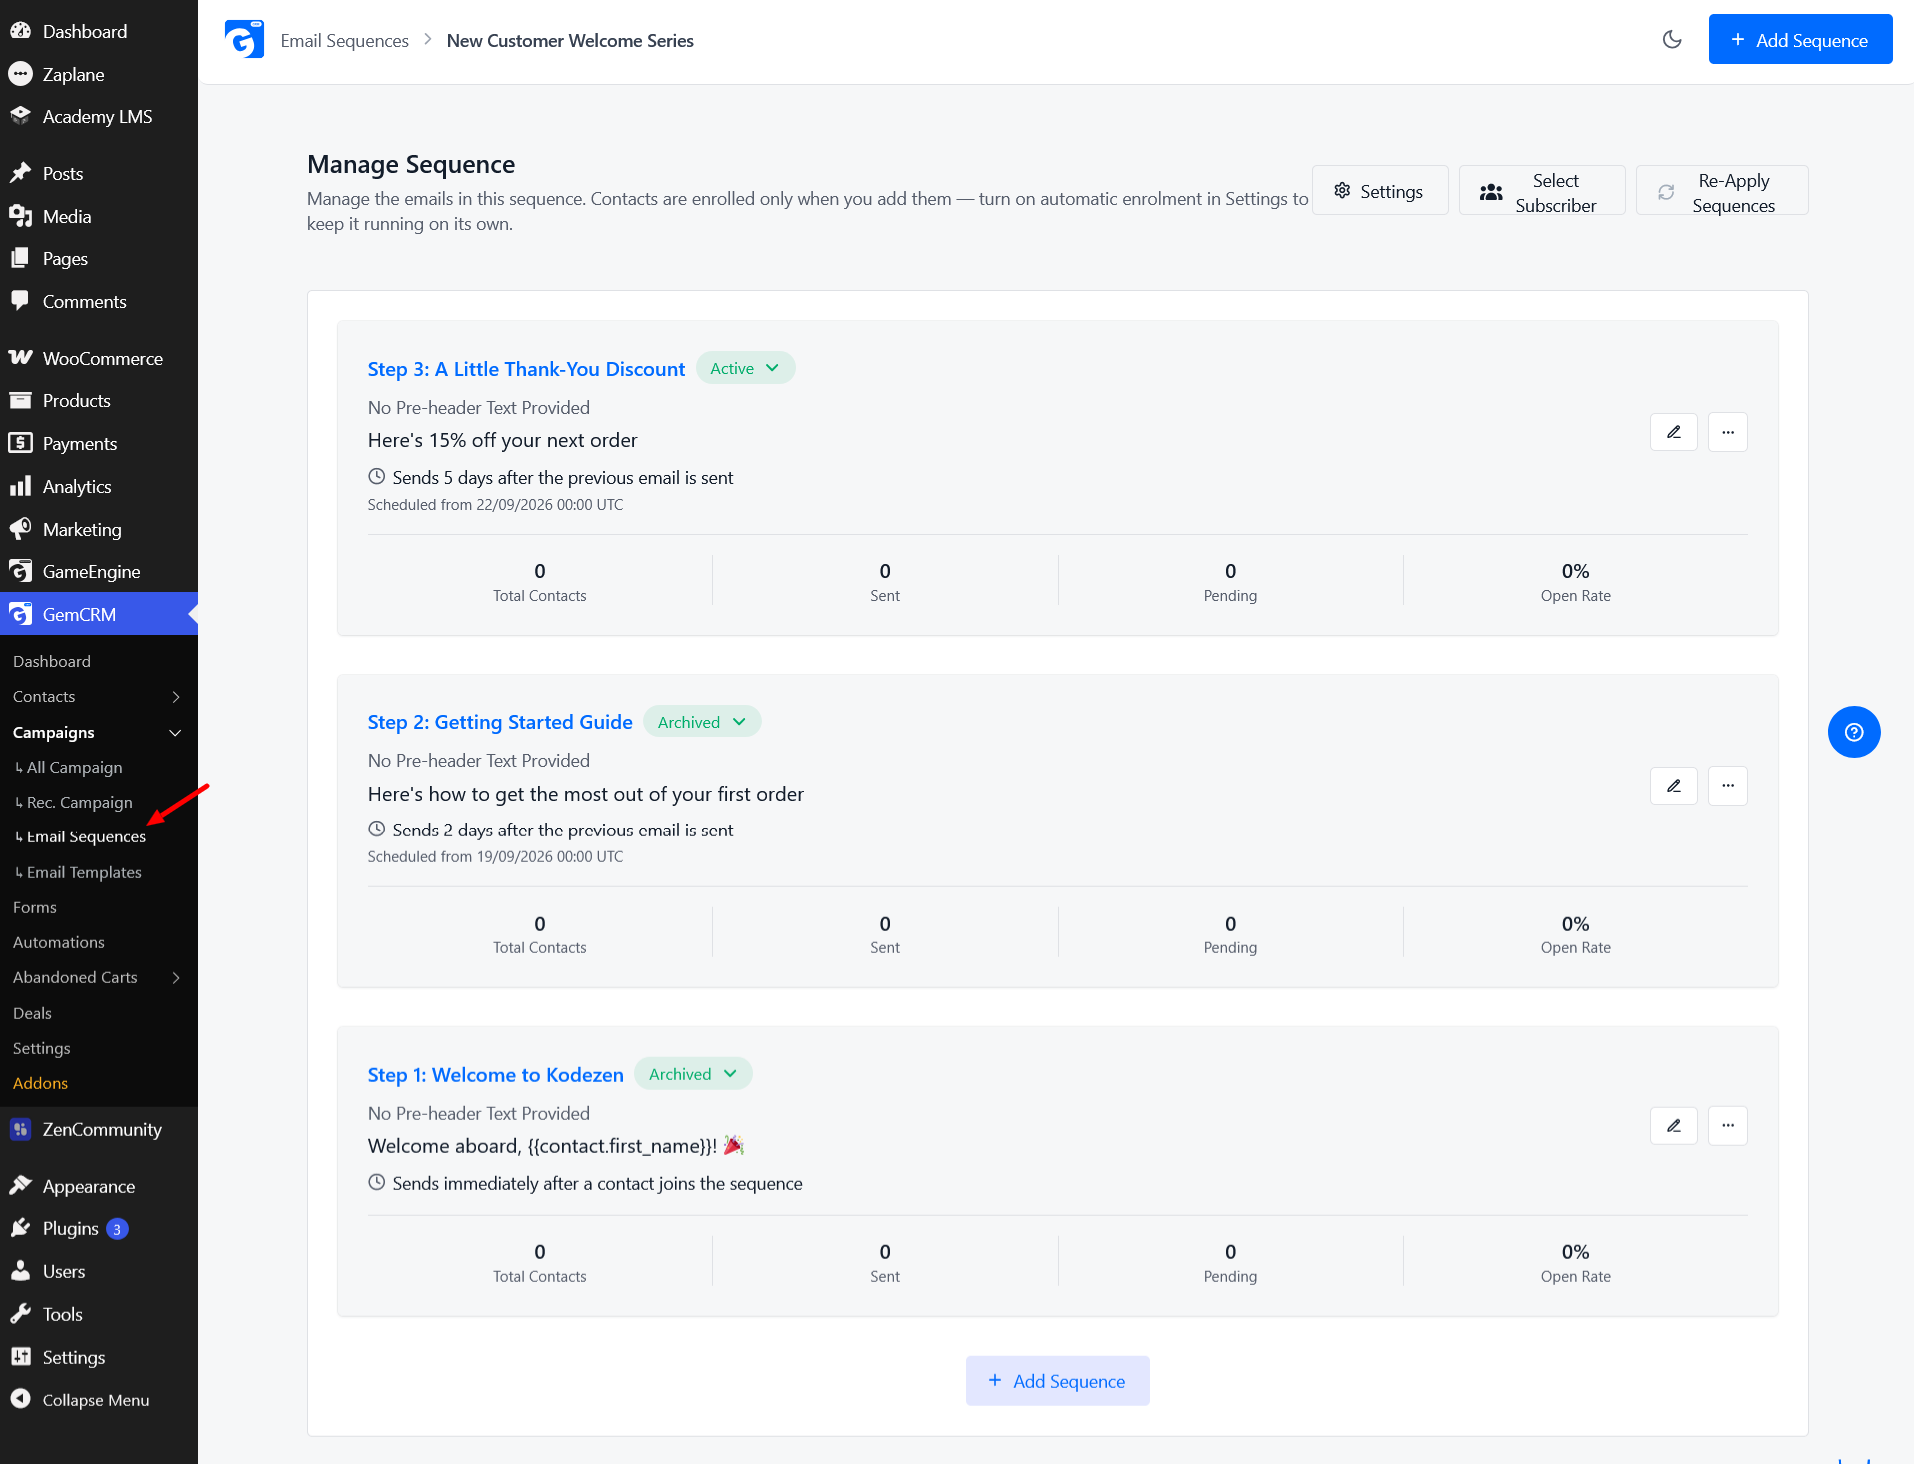Collapse Campaigns submenu
Screen dimensions: 1914x1464
coord(176,732)
